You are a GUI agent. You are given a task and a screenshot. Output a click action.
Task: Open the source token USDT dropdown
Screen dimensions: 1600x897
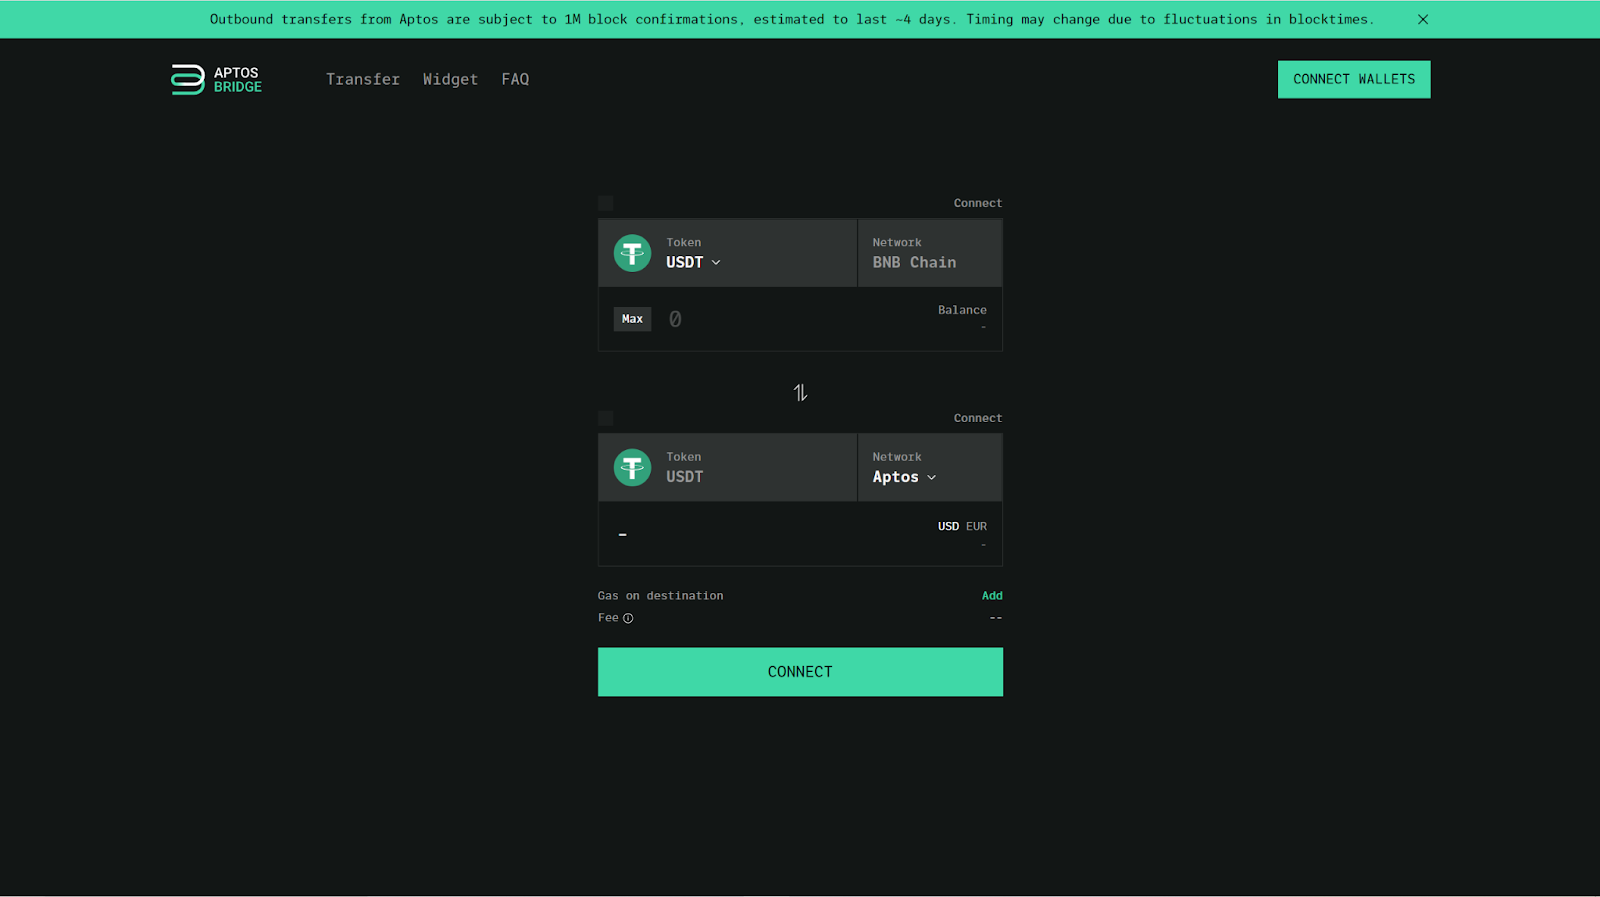(694, 262)
